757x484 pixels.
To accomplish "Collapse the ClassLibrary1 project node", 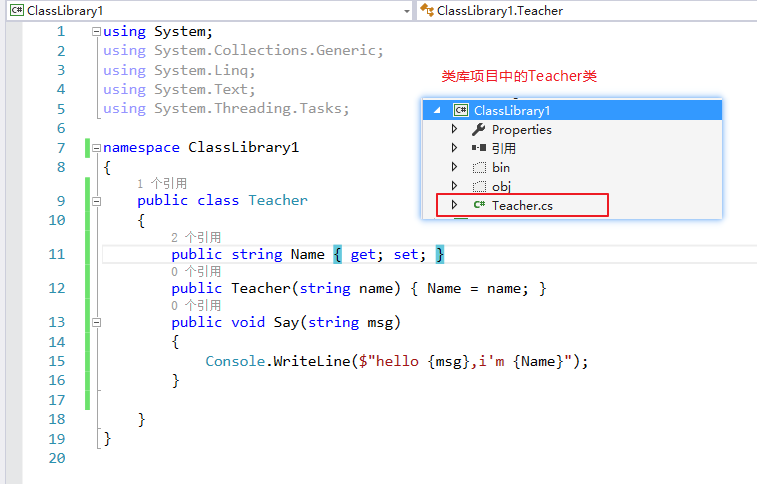I will pyautogui.click(x=436, y=111).
